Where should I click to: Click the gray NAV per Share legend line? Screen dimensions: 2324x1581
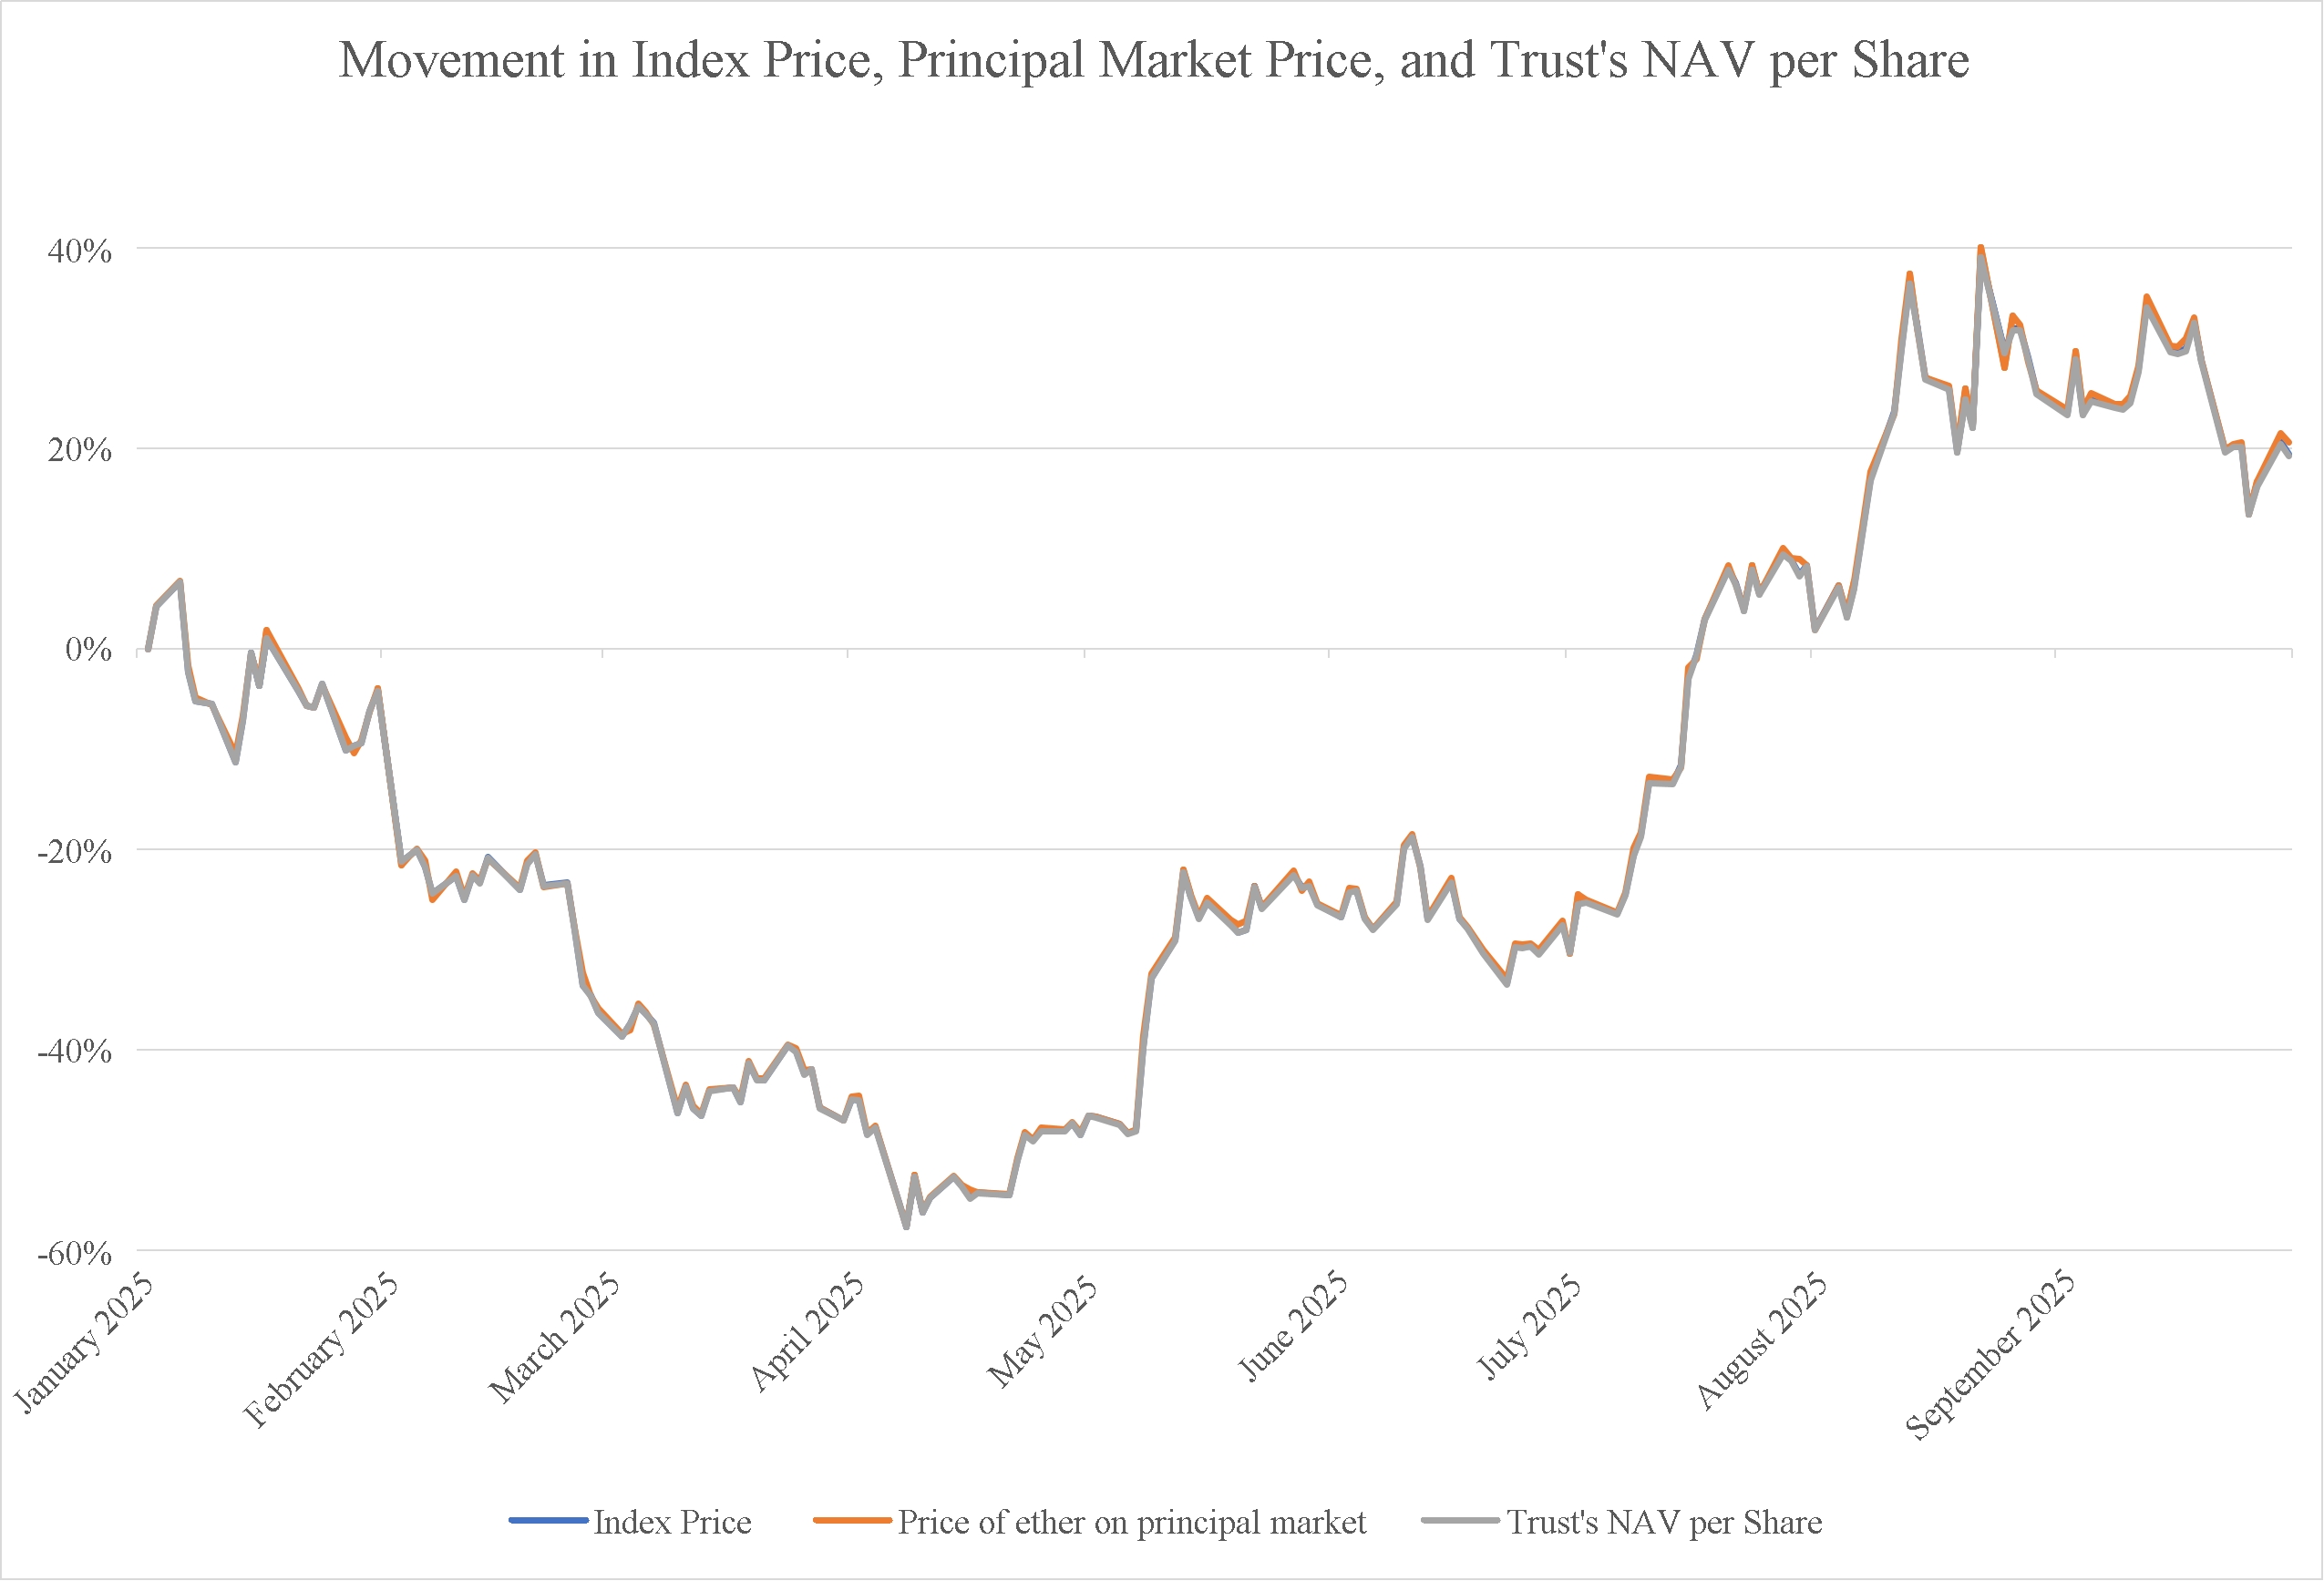(1460, 1521)
